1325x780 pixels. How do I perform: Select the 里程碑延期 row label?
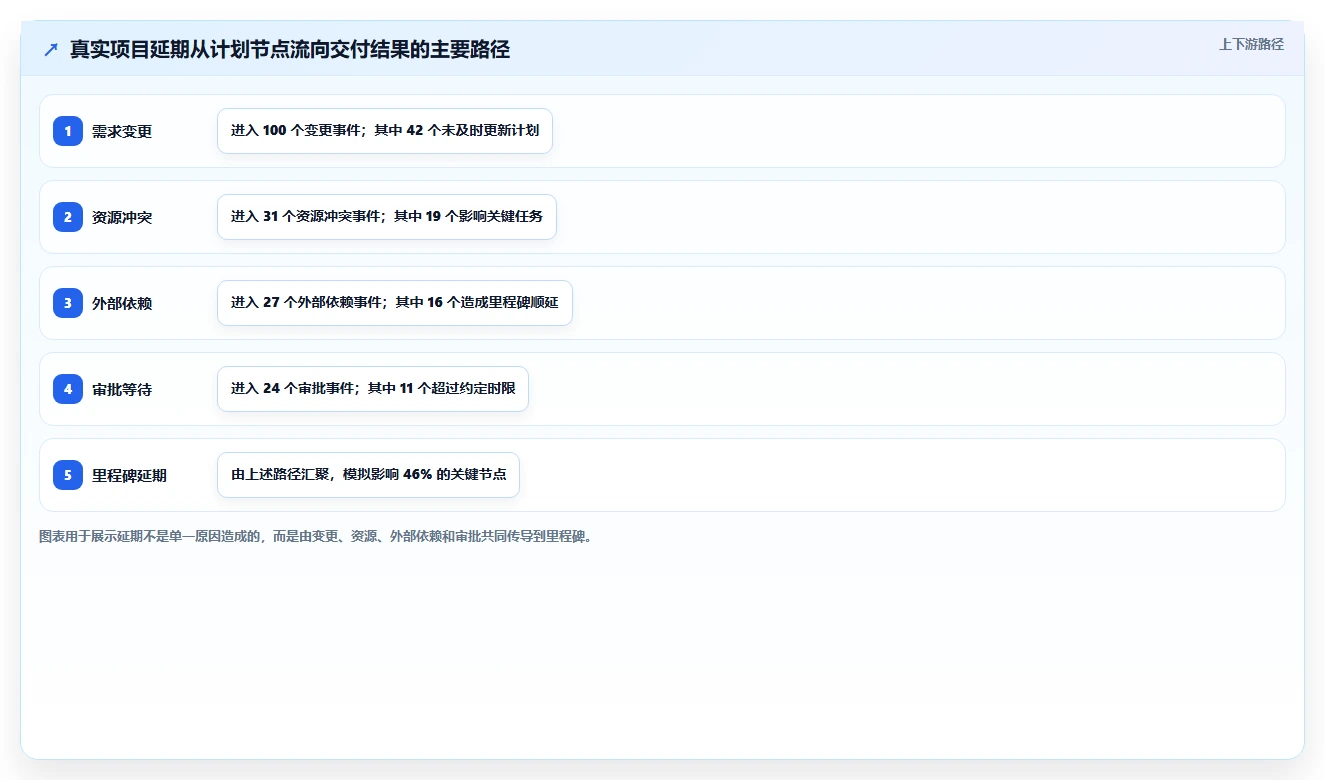click(129, 476)
